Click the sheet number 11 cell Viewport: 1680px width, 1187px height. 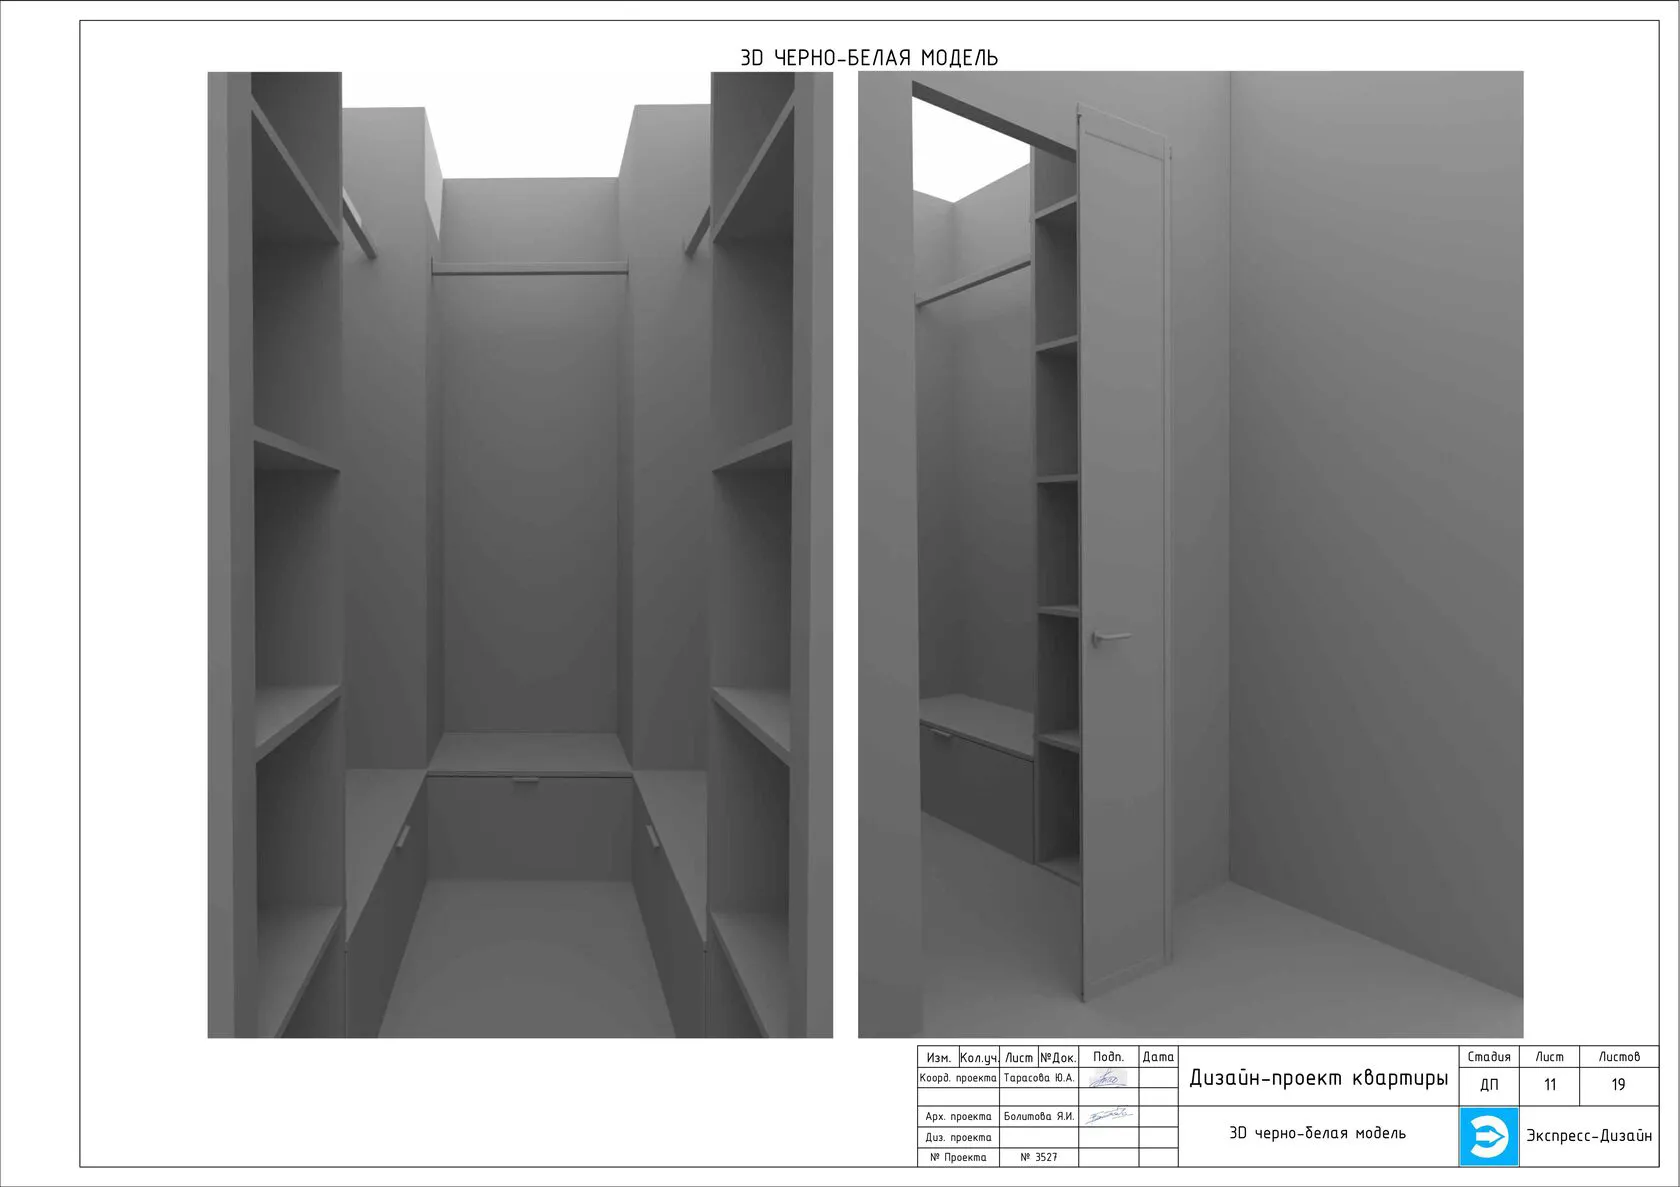(1549, 1085)
